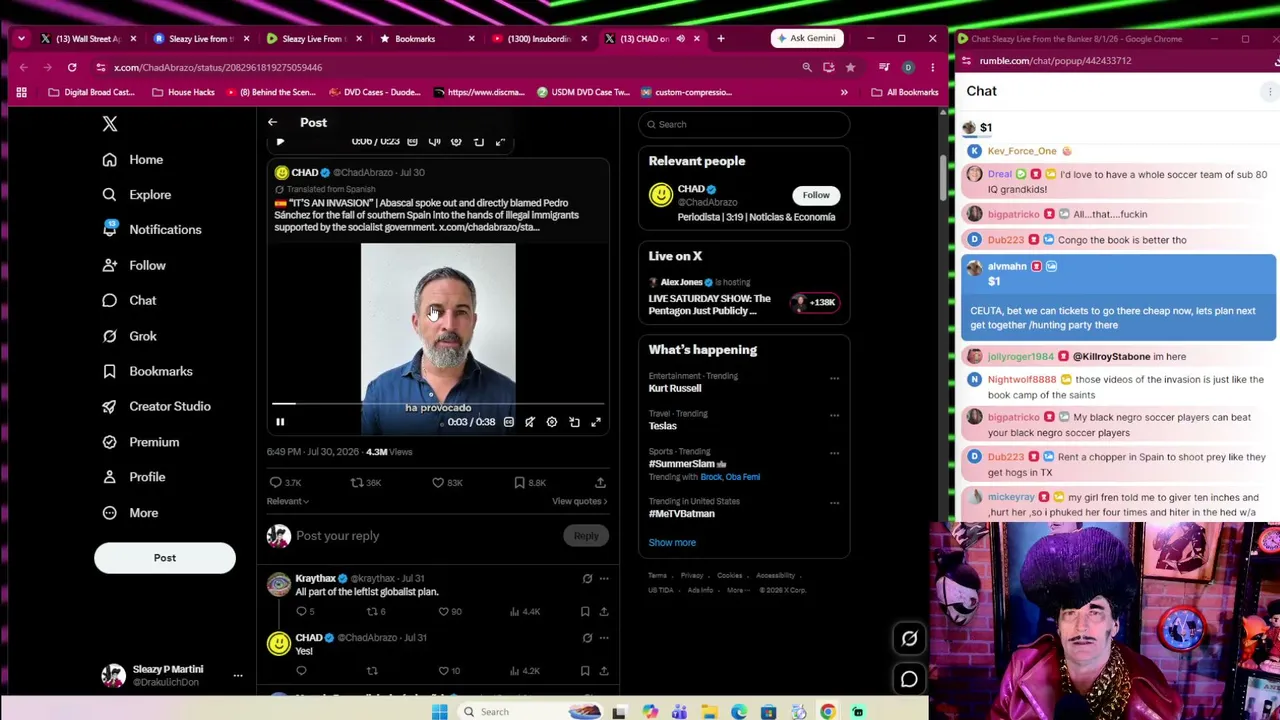The height and width of the screenshot is (720, 1280).
Task: Open picture-in-picture on the playing video
Action: click(574, 422)
